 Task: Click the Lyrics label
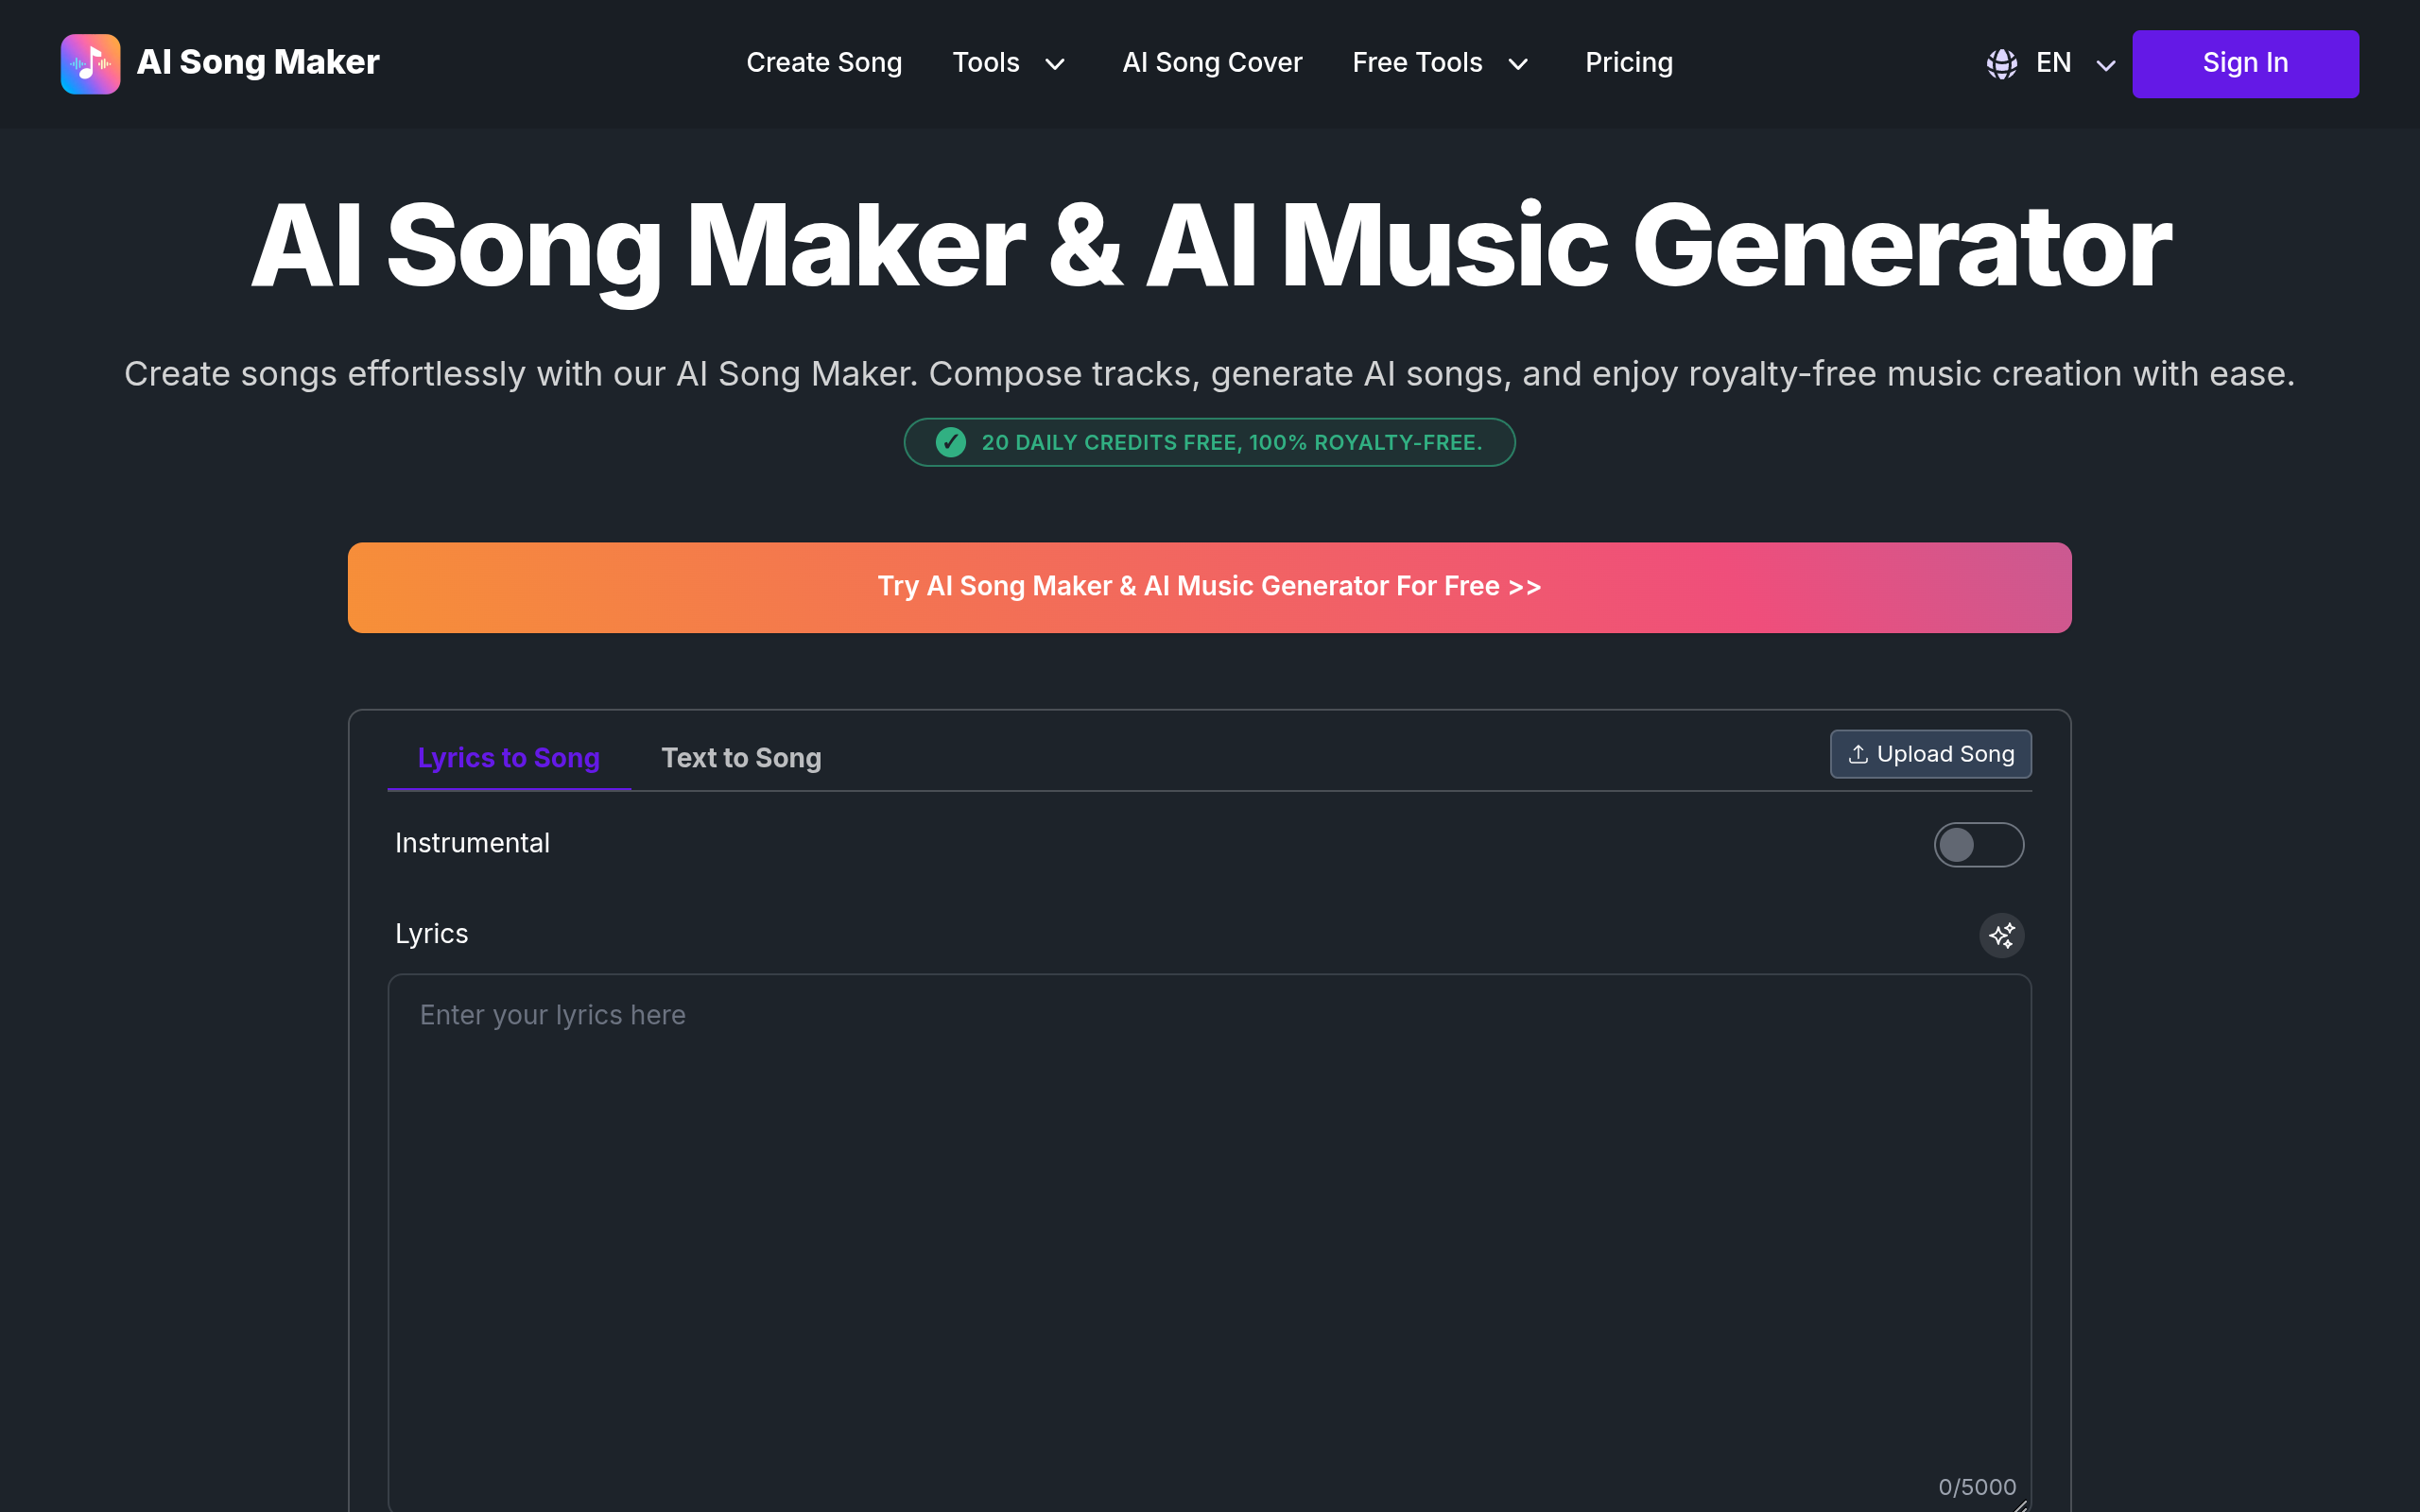point(431,934)
